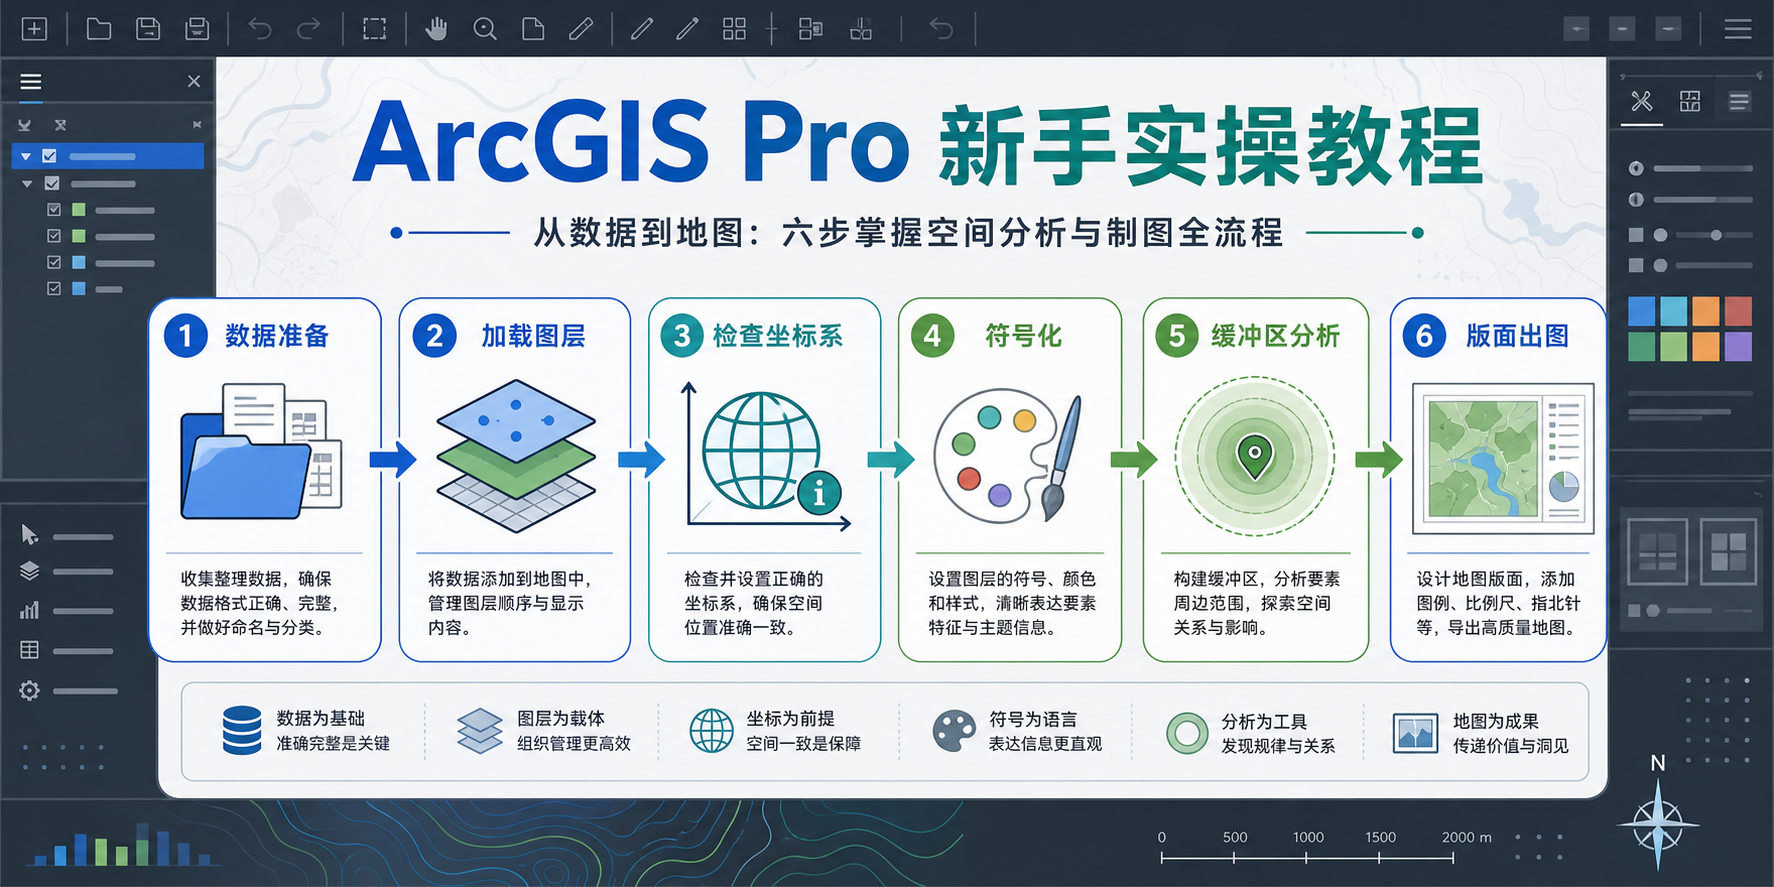Close the left contents panel
The width and height of the screenshot is (1774, 887).
coord(194,81)
